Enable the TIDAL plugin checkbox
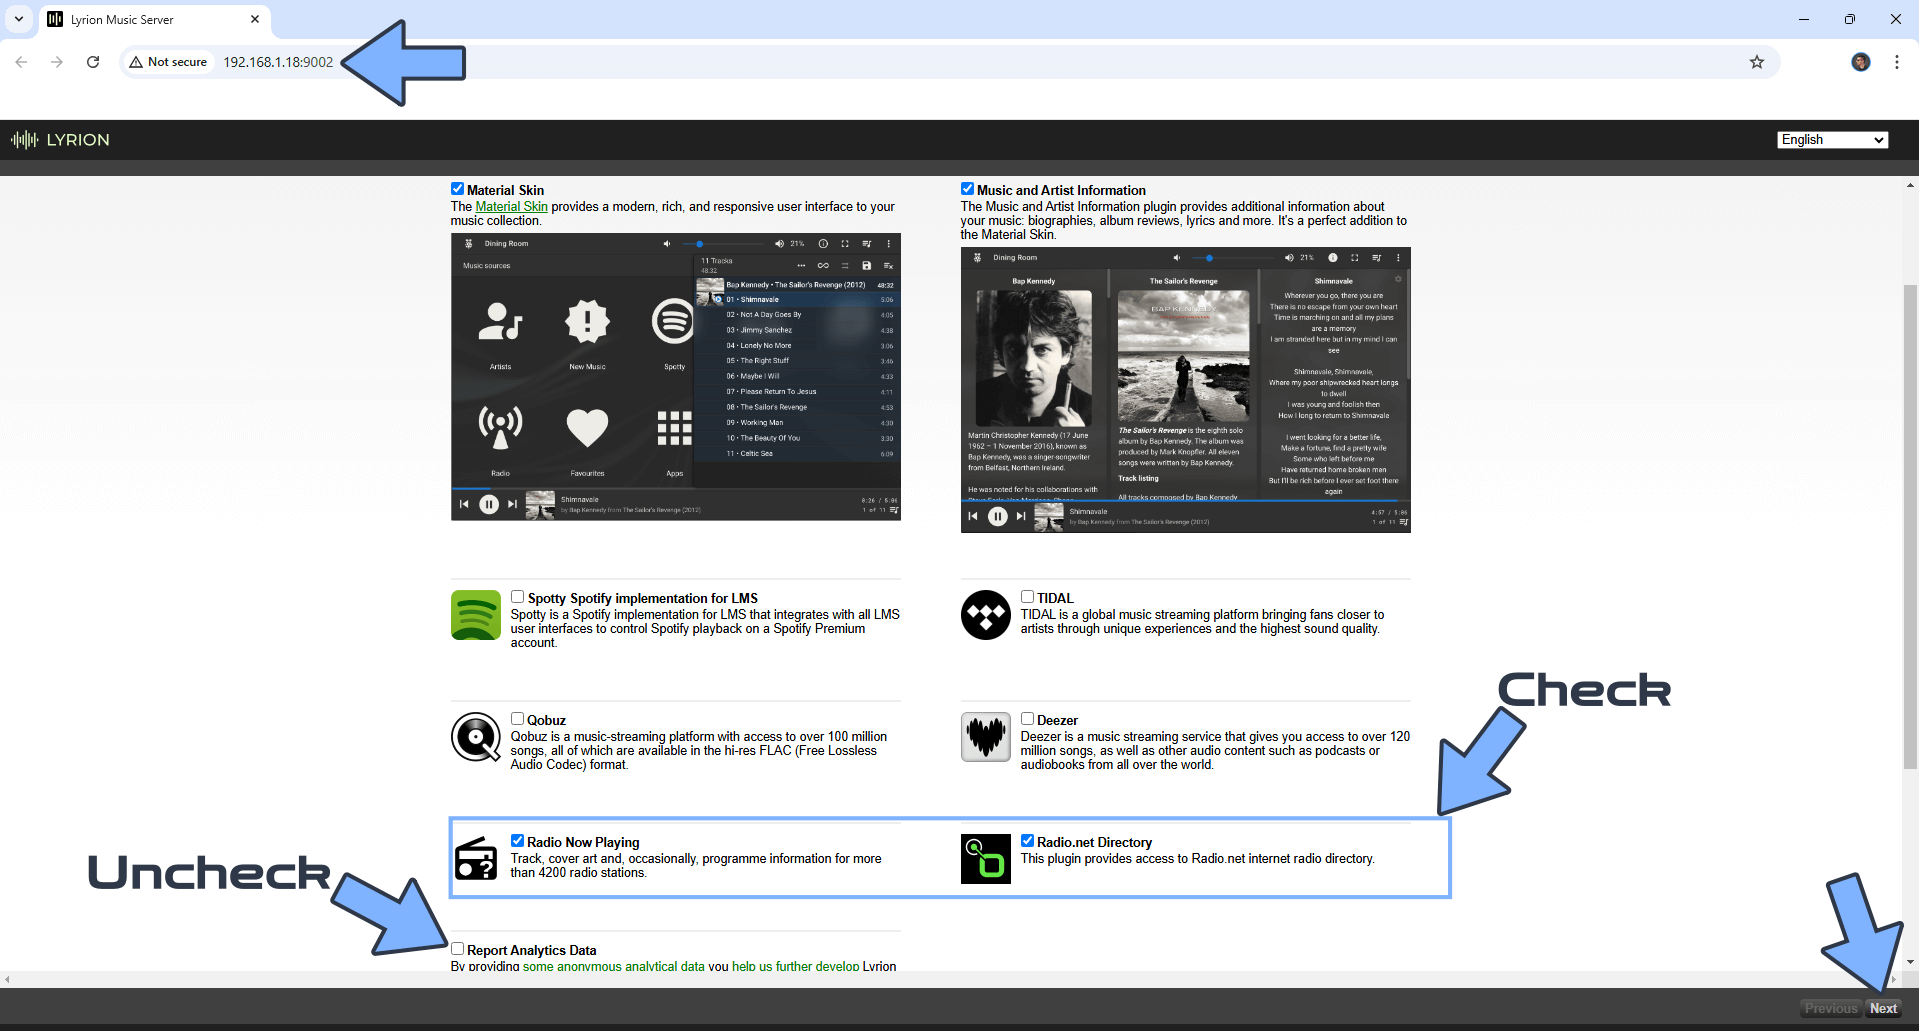 [x=1027, y=597]
